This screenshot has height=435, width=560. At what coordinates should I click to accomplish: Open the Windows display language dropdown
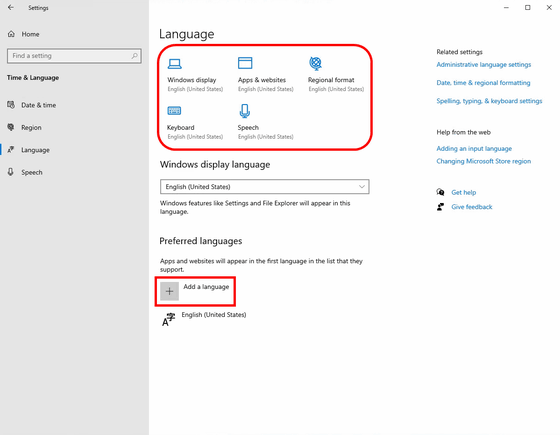click(x=265, y=187)
